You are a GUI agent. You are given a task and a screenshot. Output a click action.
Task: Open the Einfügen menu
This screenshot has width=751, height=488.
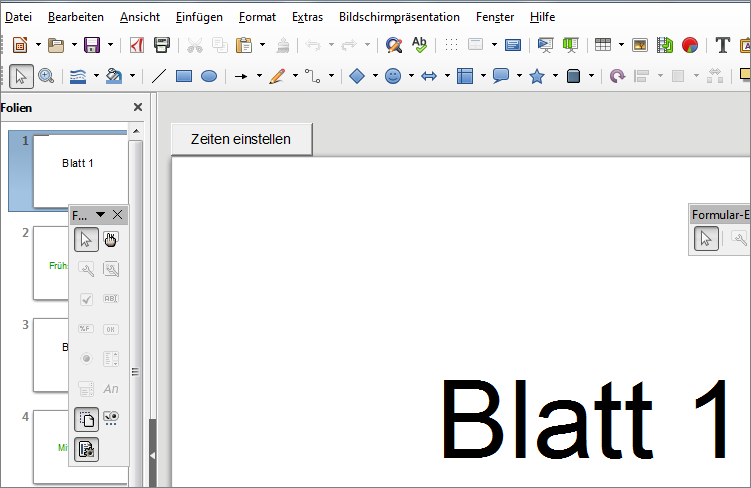tap(199, 17)
